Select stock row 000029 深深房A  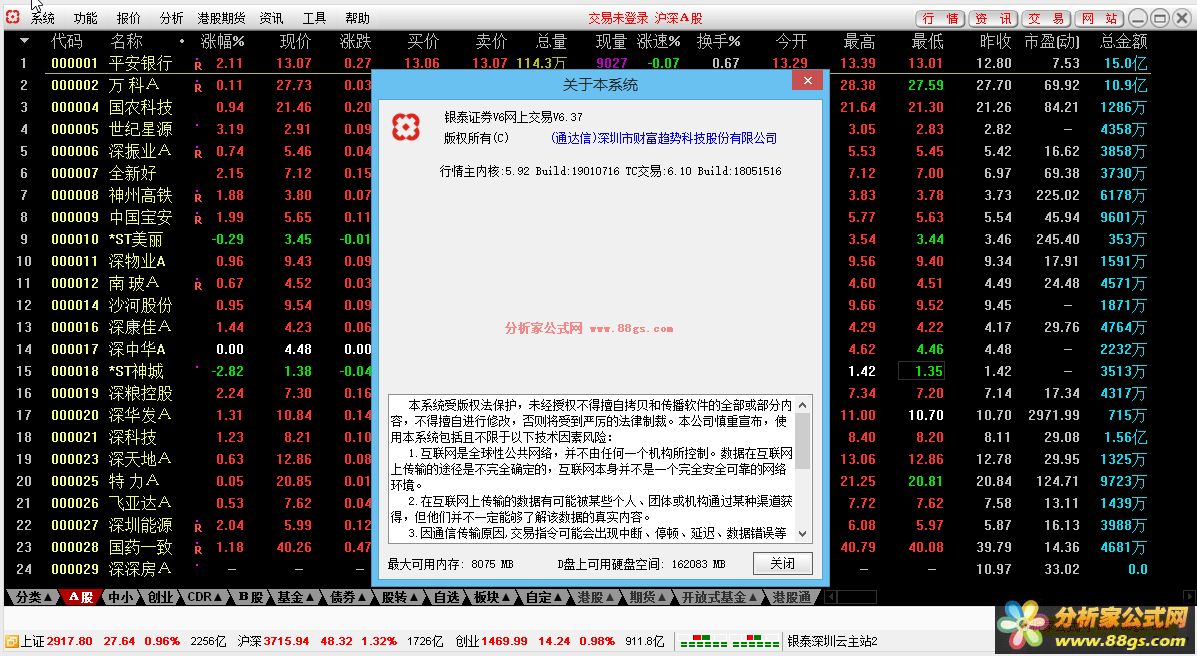(x=577, y=569)
